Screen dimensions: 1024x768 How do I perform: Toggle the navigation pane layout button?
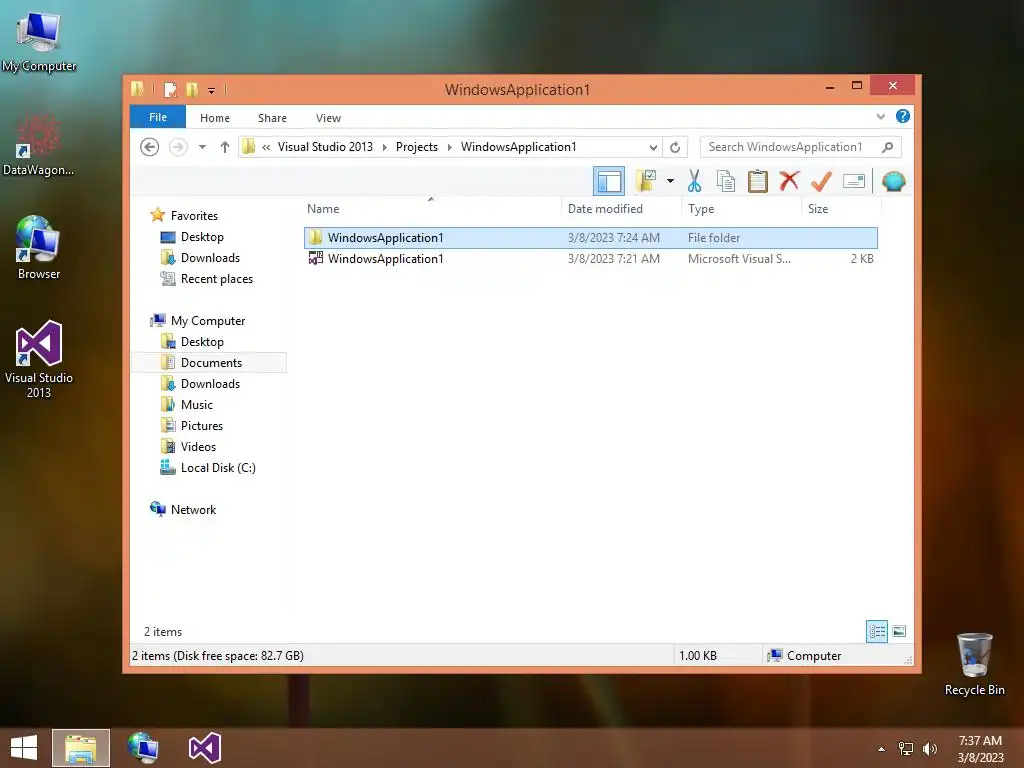click(x=609, y=182)
